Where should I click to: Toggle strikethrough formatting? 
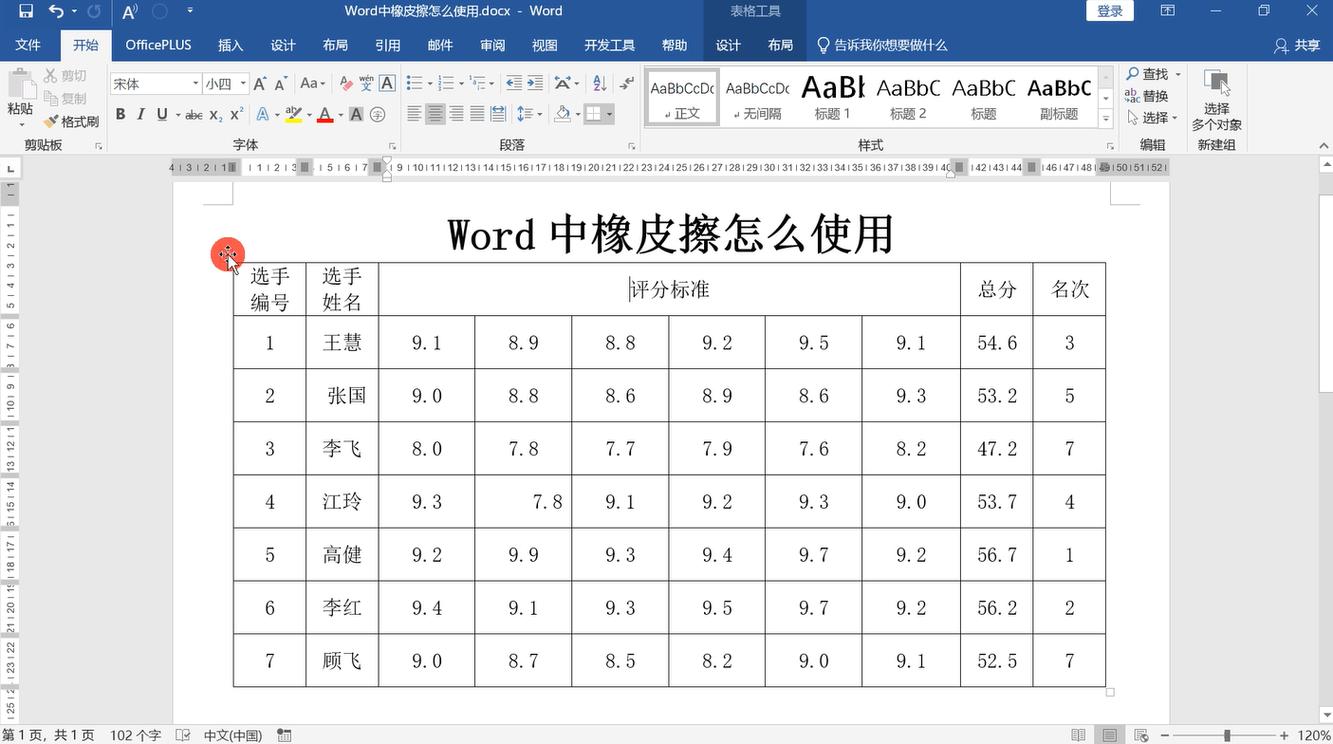pos(194,115)
